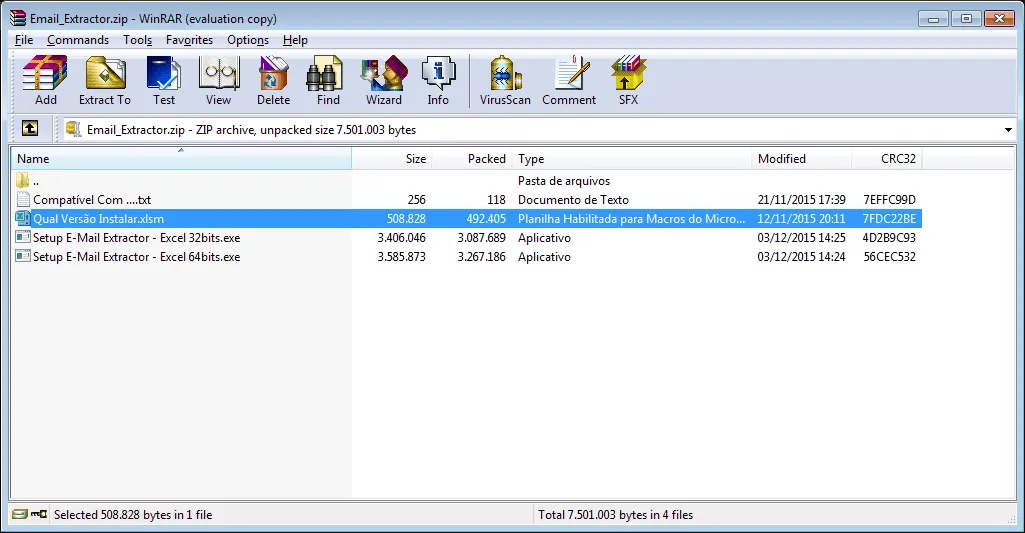Convert archive with SFX tool

[x=628, y=81]
